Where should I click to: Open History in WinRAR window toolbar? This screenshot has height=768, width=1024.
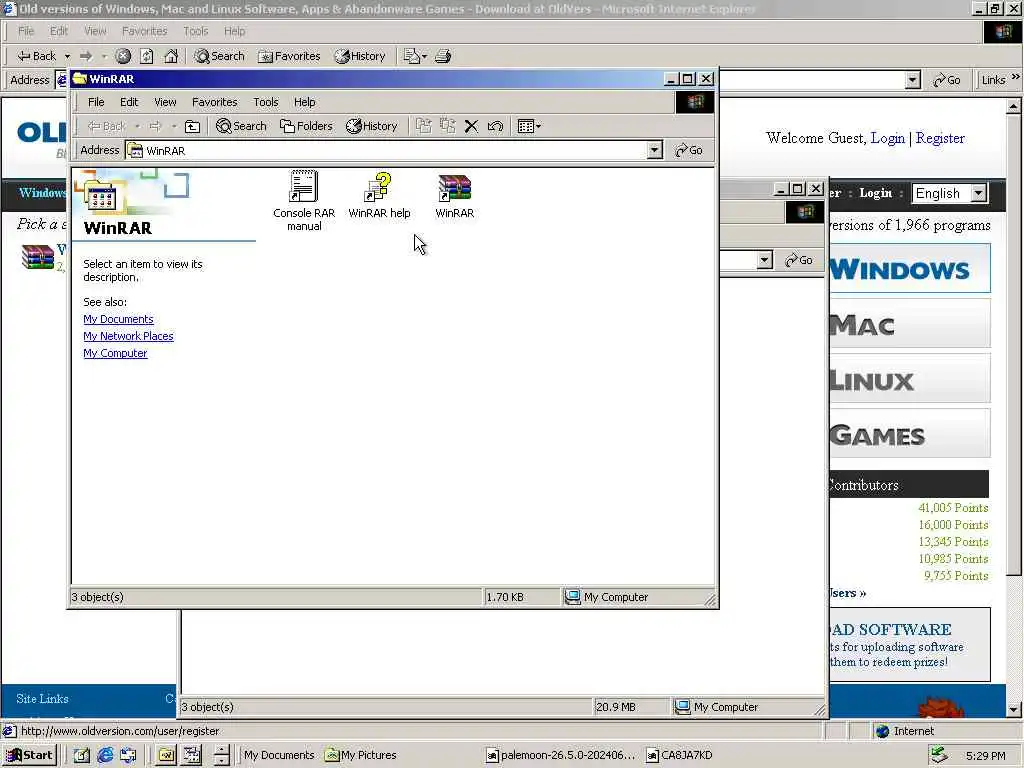372,126
